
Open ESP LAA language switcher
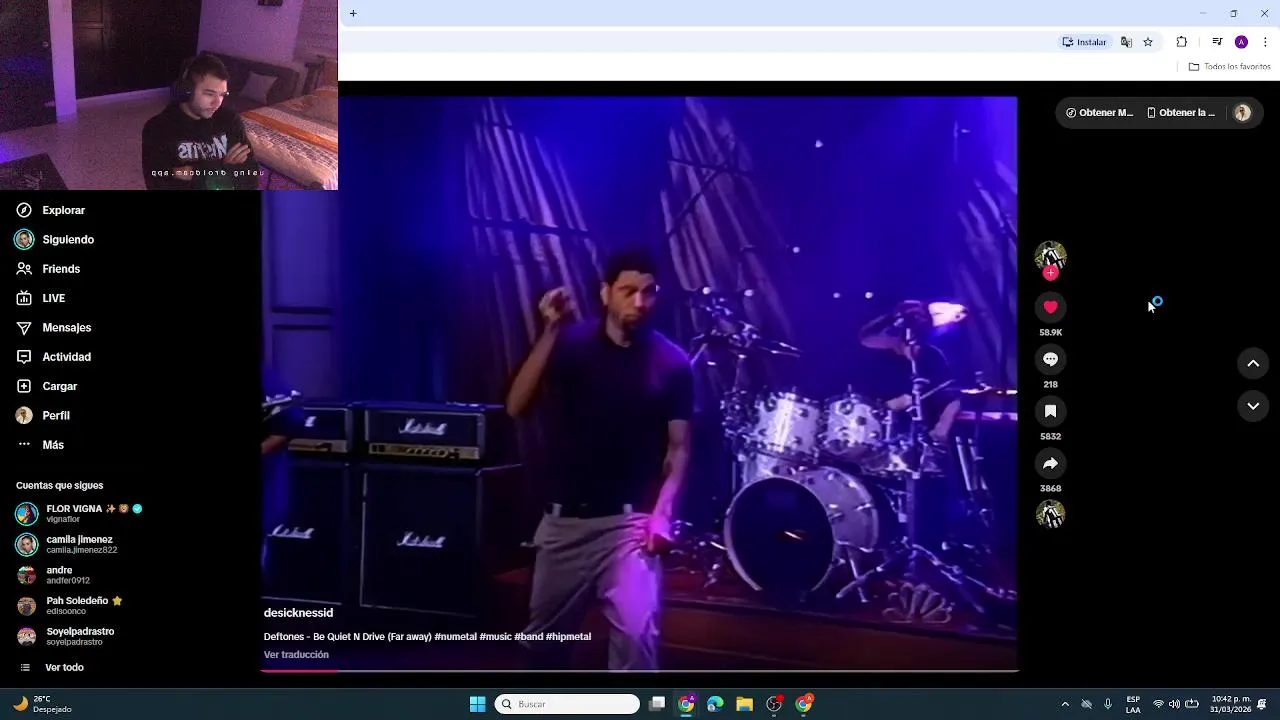click(x=1133, y=704)
